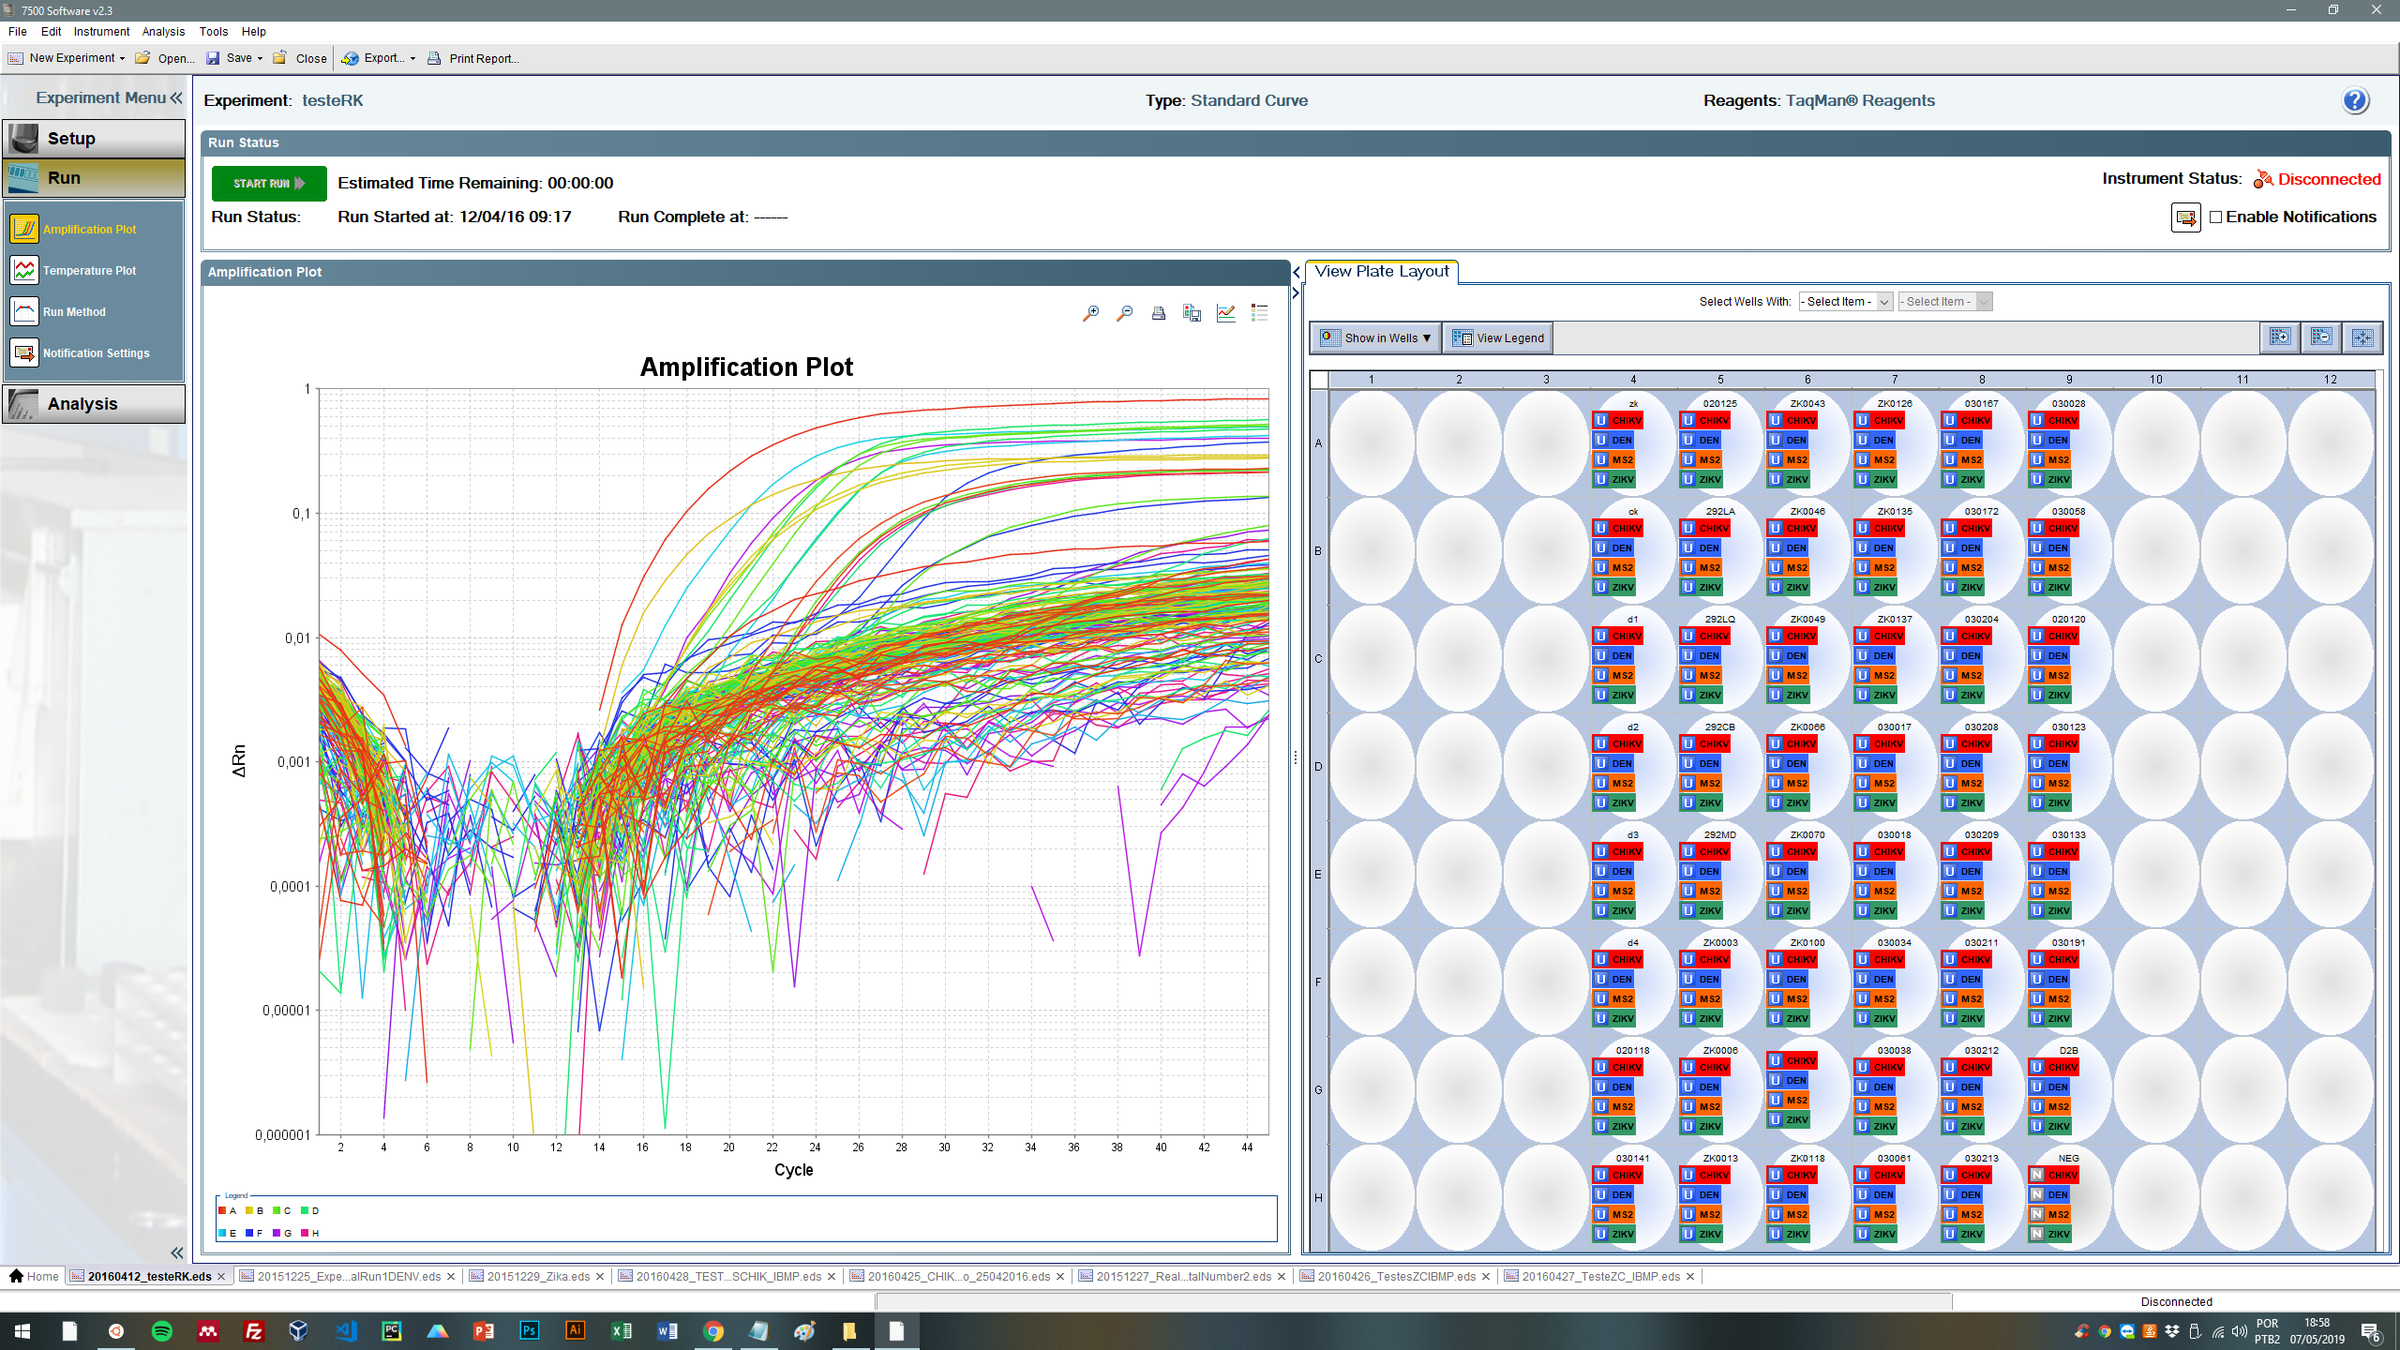
Task: Click the red A swatch in legend
Action: coord(222,1210)
